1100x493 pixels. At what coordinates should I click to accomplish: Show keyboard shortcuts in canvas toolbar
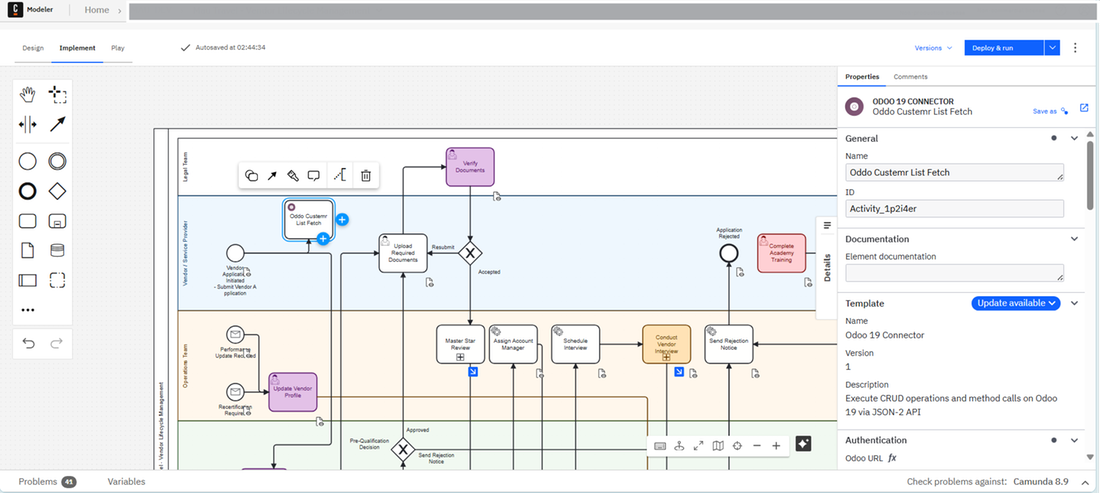tap(659, 445)
